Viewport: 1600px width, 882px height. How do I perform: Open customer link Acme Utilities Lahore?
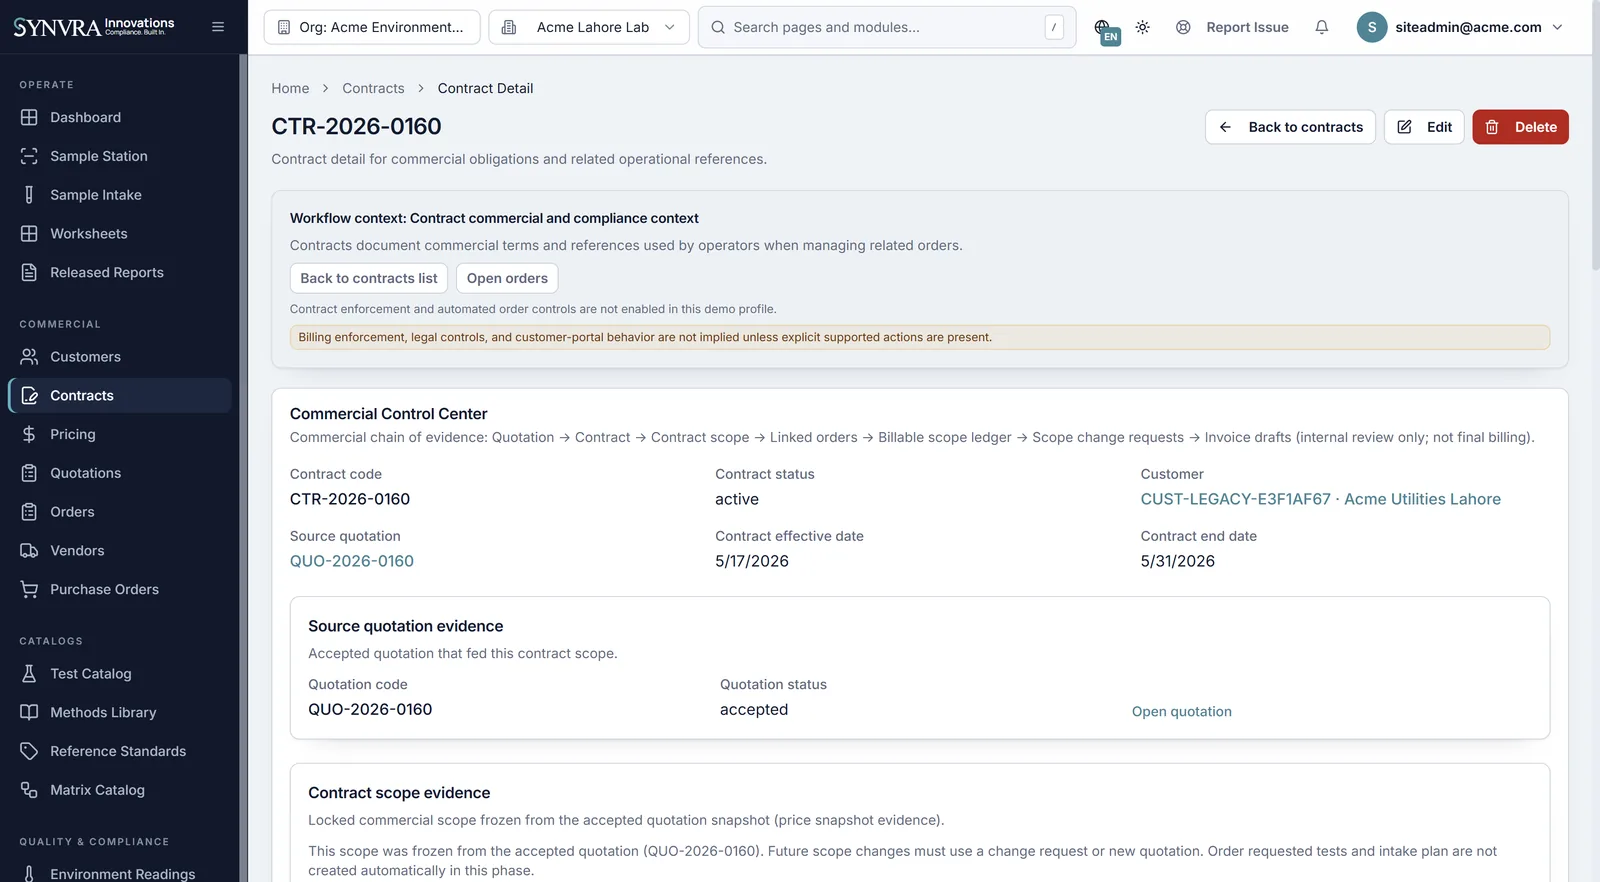point(1320,499)
